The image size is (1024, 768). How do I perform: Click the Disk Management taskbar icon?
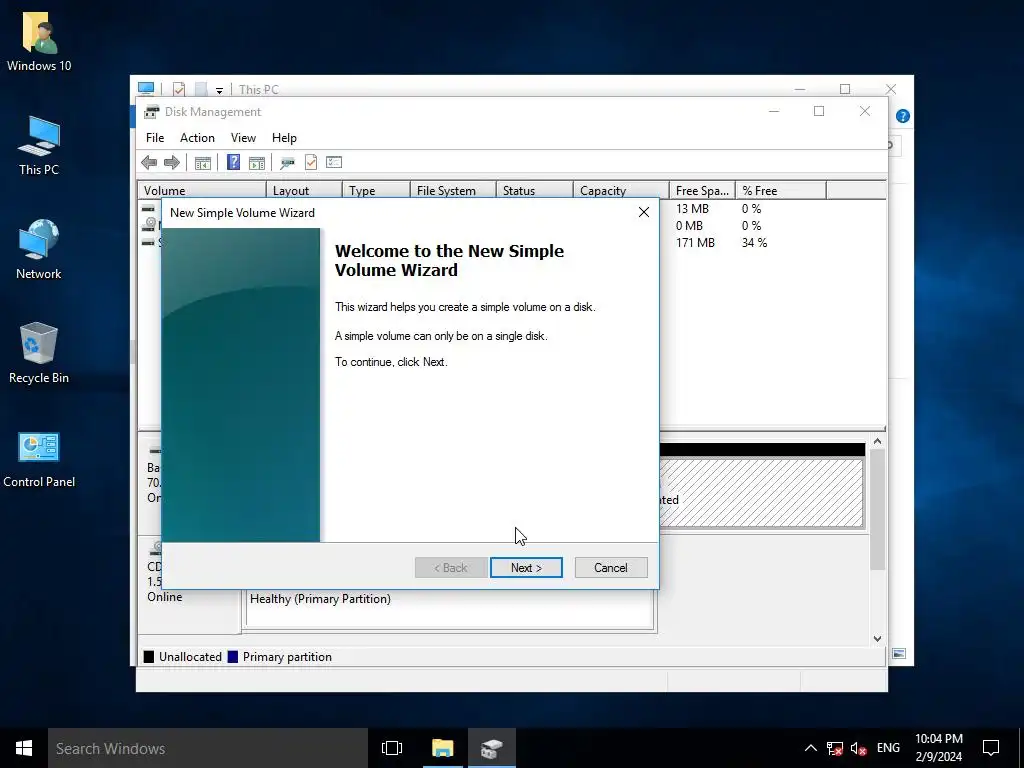click(x=492, y=748)
